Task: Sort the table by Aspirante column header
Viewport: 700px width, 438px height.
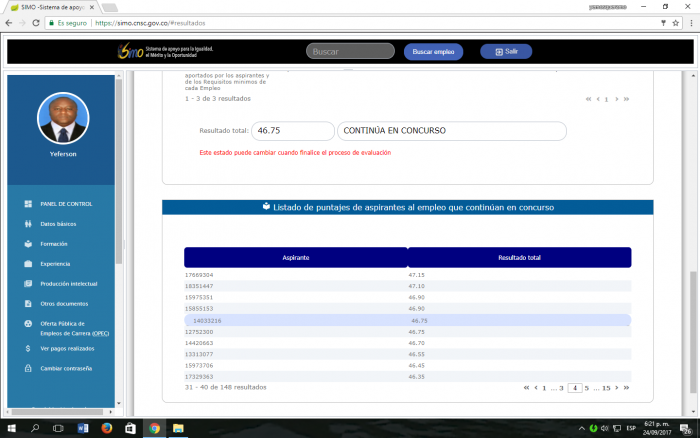Action: point(296,258)
